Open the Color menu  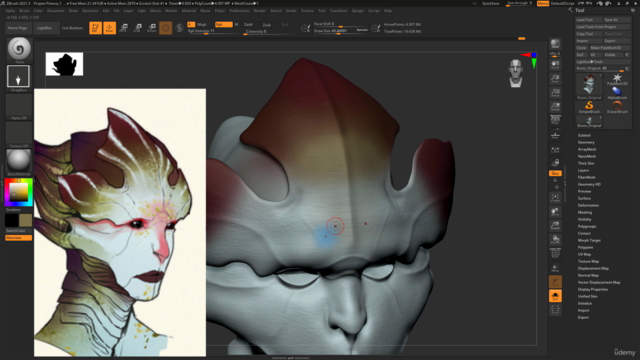[38, 11]
